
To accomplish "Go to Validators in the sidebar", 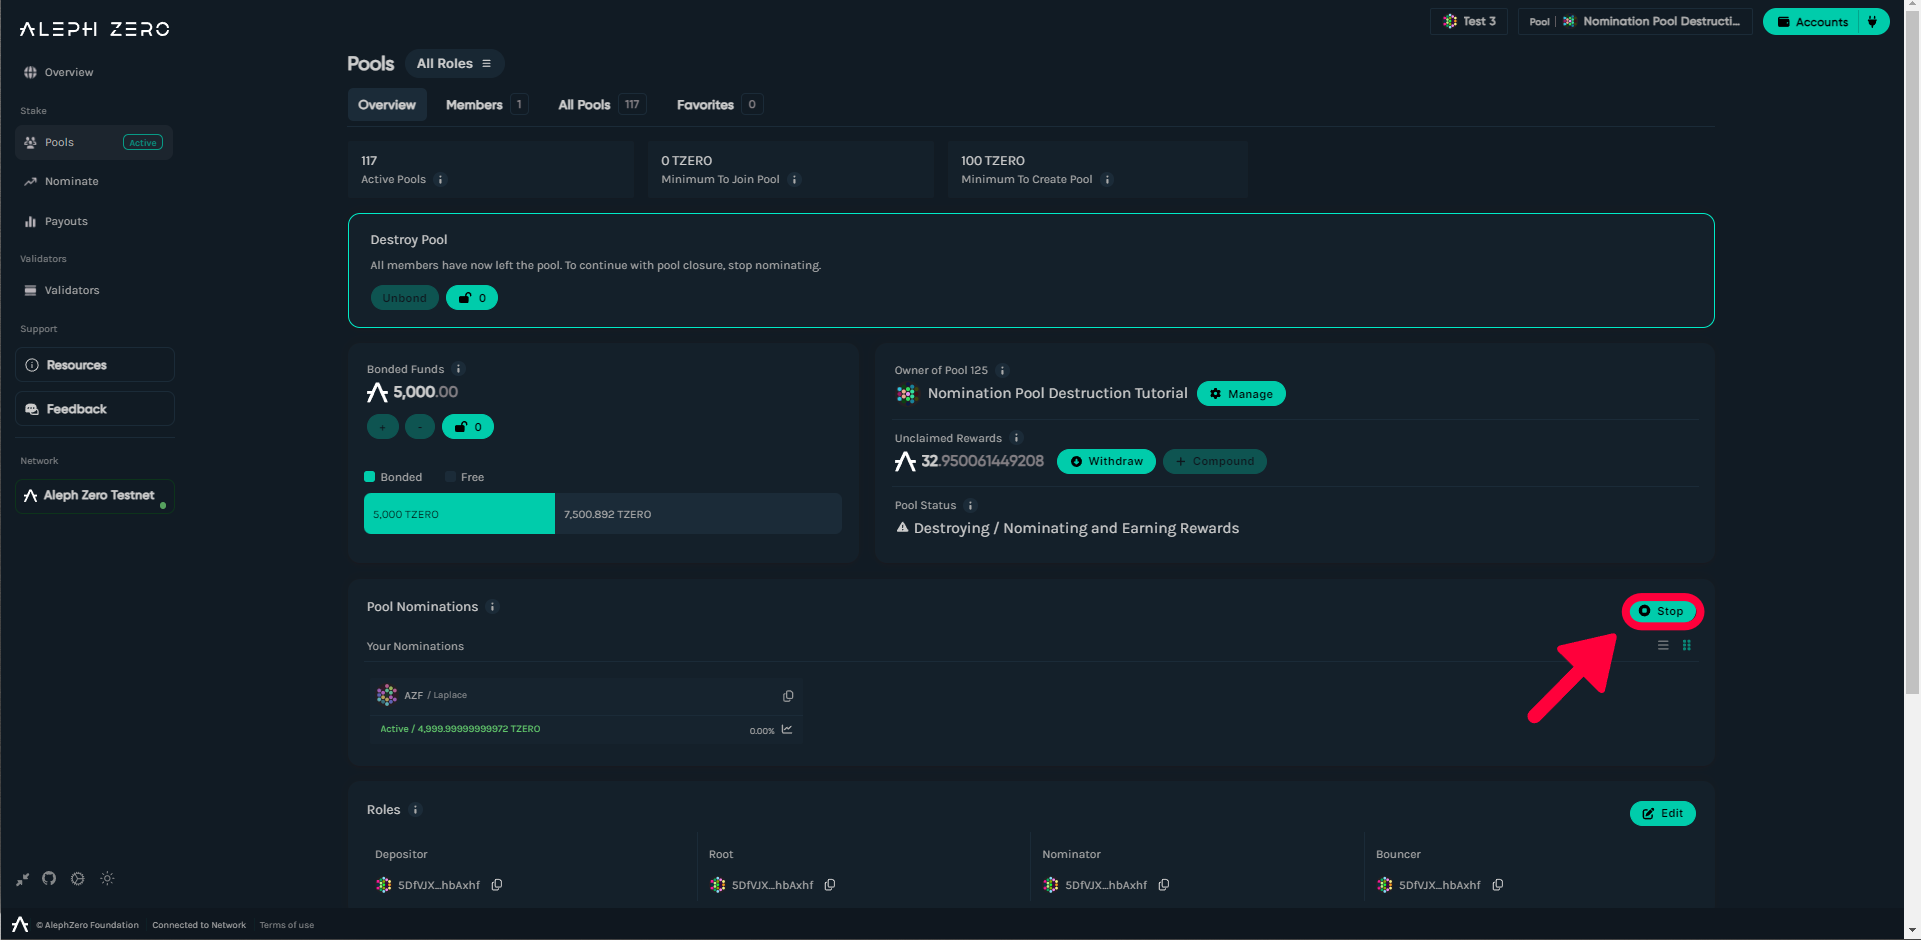I will click(x=72, y=291).
